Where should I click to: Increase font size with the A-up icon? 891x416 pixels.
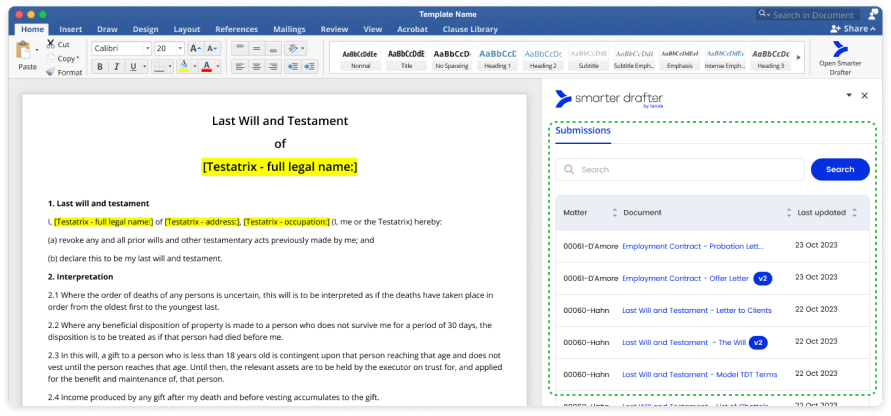click(x=195, y=48)
